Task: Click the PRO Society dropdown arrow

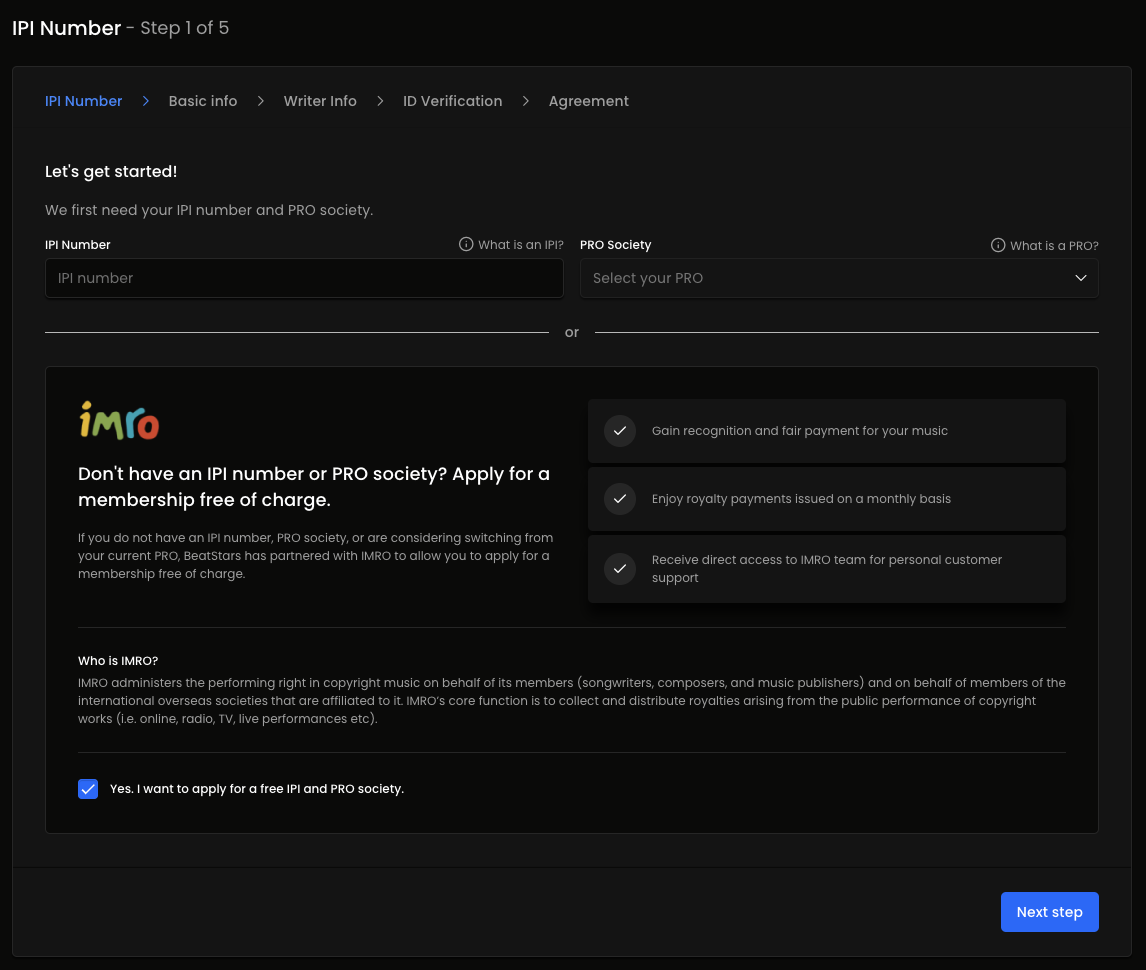Action: [x=1080, y=278]
